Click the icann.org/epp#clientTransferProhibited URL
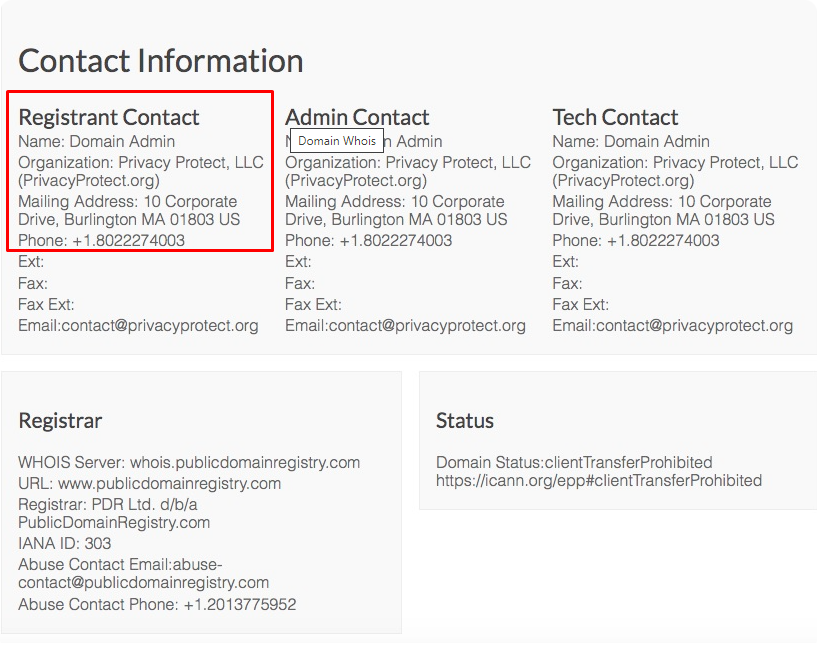 [x=599, y=481]
